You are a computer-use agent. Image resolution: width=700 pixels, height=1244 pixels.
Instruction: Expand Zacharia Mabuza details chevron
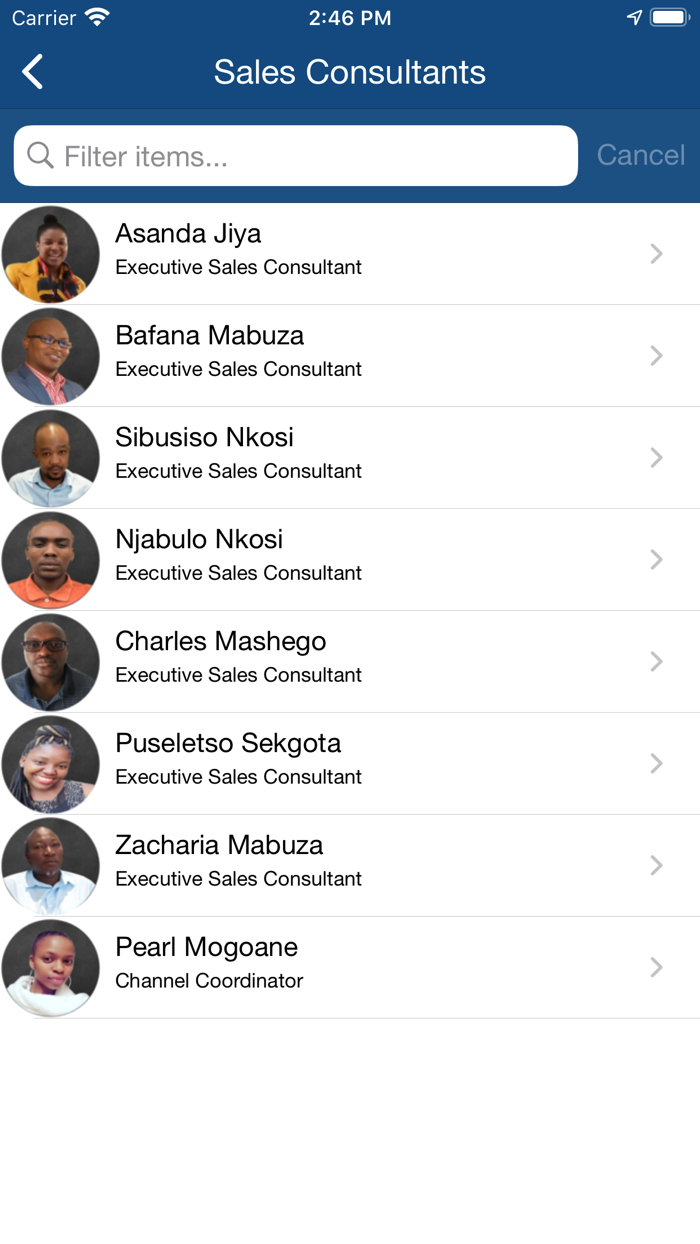click(657, 866)
